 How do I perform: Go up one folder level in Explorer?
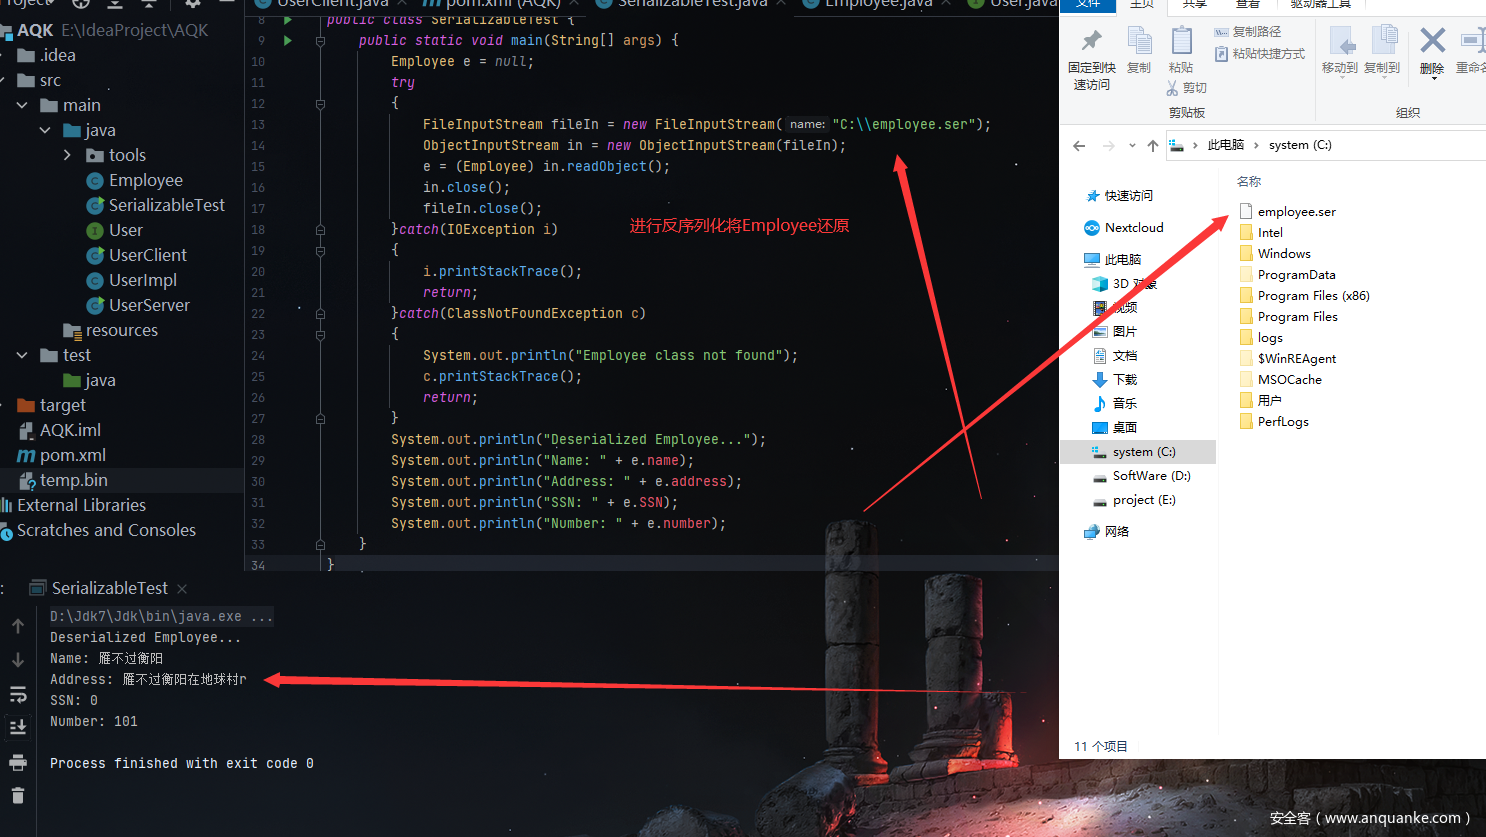pyautogui.click(x=1153, y=146)
